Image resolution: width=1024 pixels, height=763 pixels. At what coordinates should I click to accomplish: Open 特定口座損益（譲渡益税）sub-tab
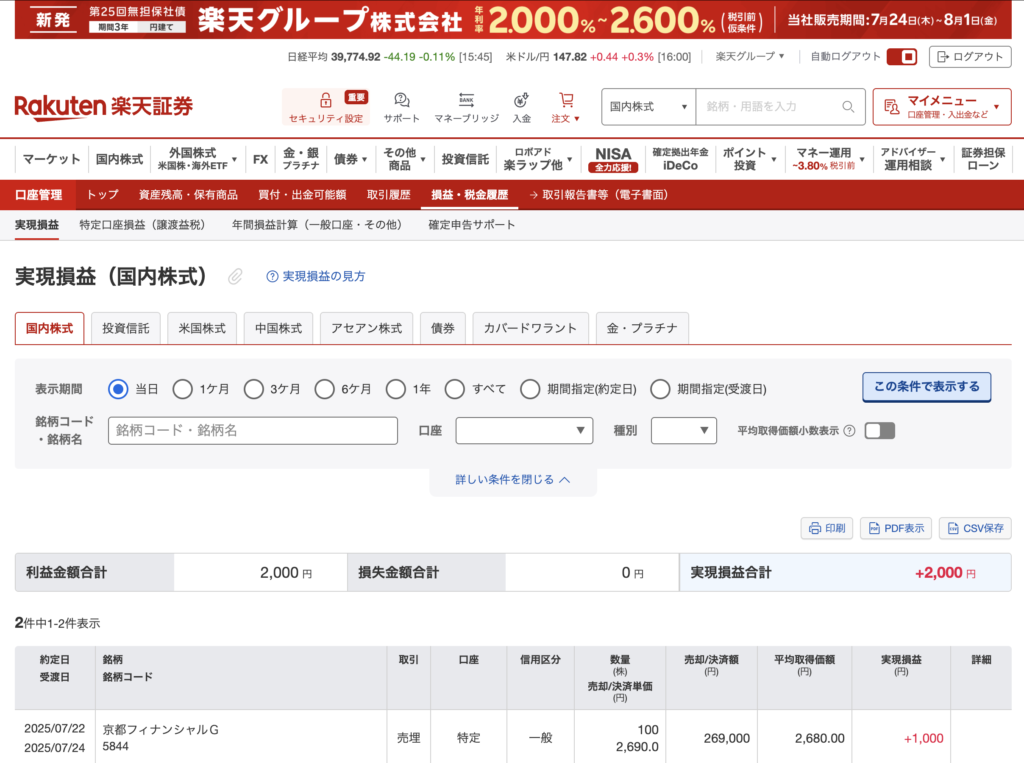(142, 225)
